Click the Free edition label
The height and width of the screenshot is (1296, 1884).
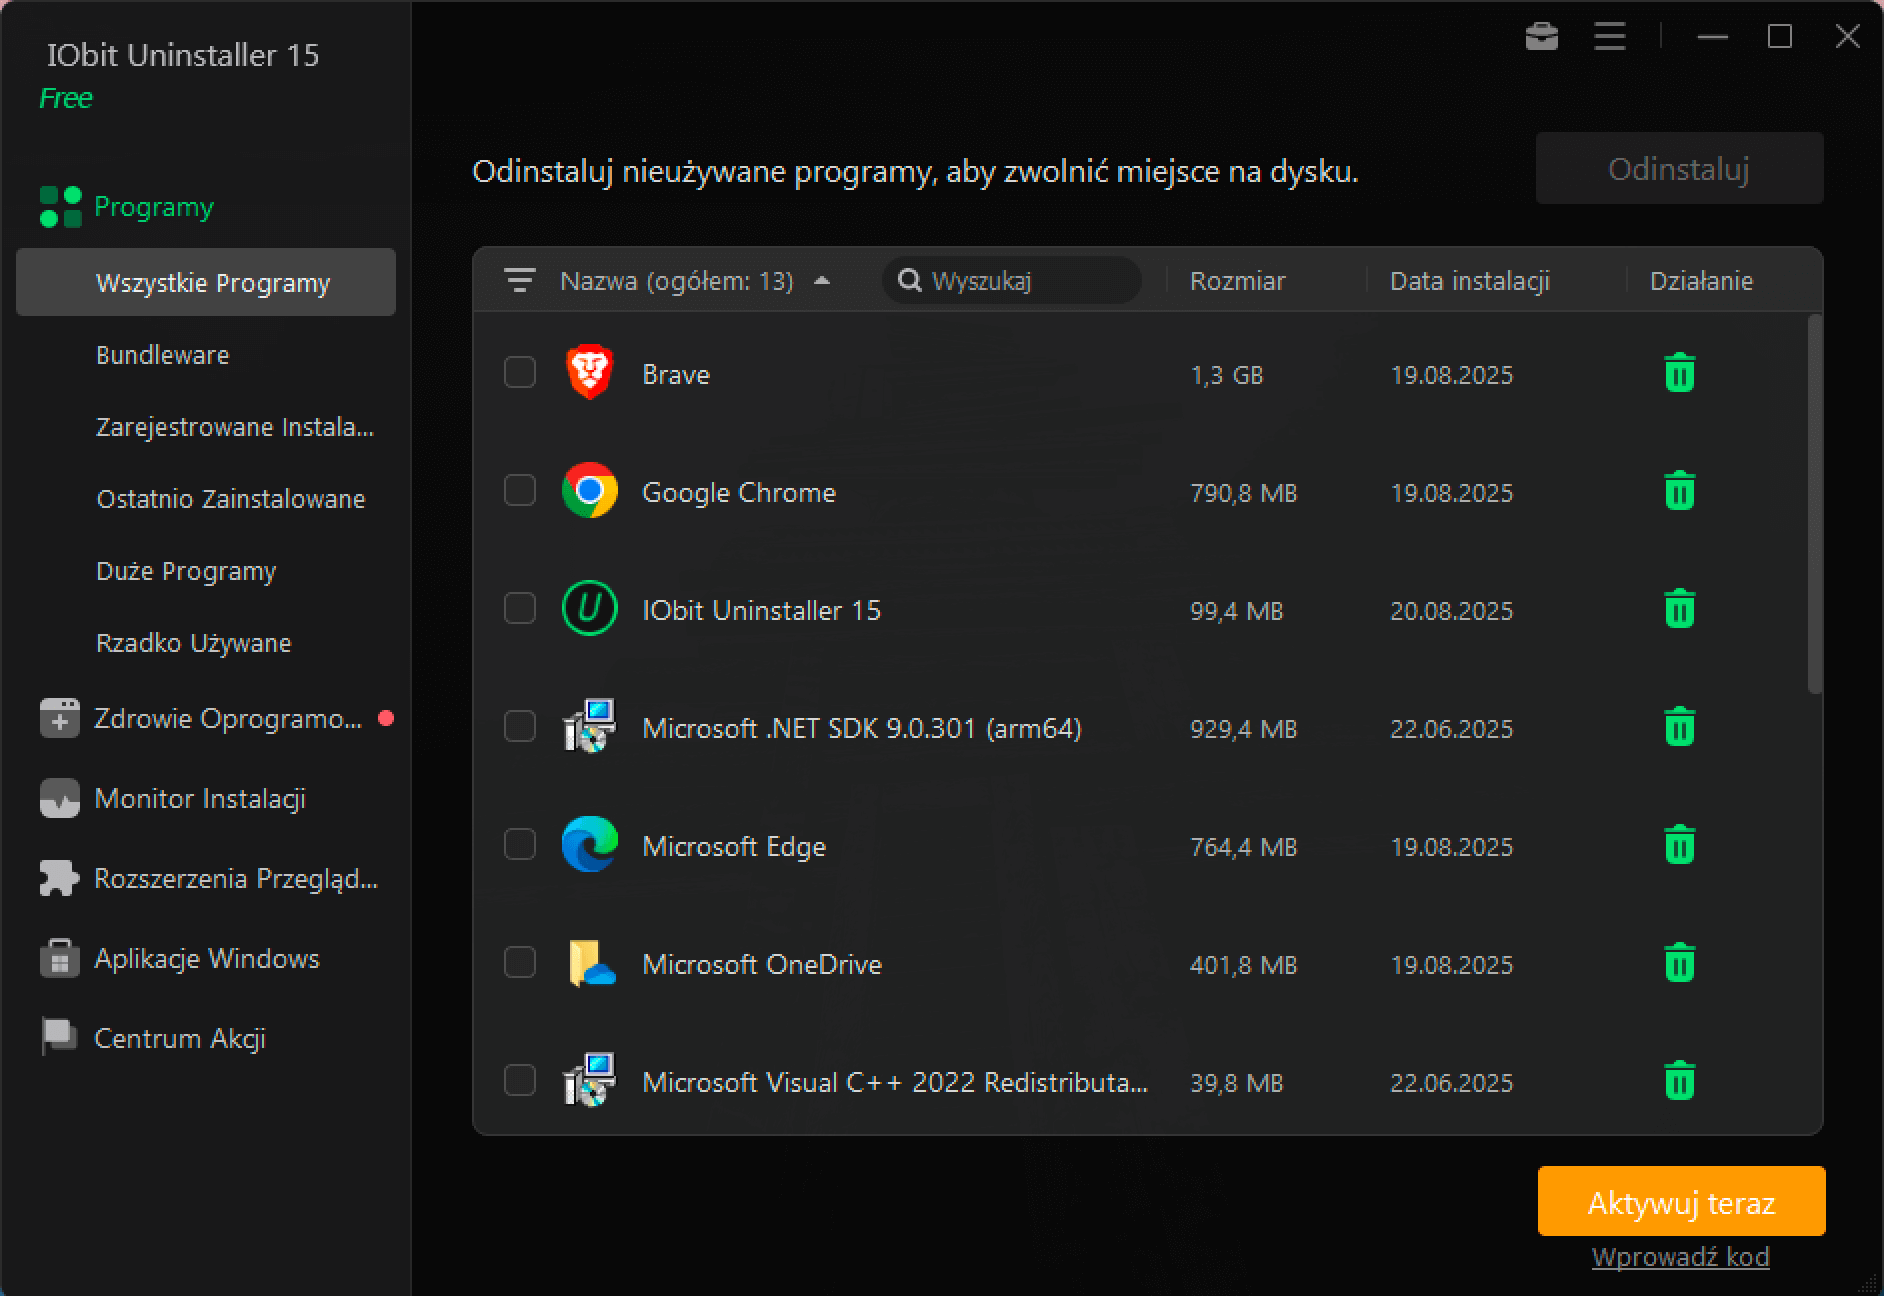[x=66, y=98]
